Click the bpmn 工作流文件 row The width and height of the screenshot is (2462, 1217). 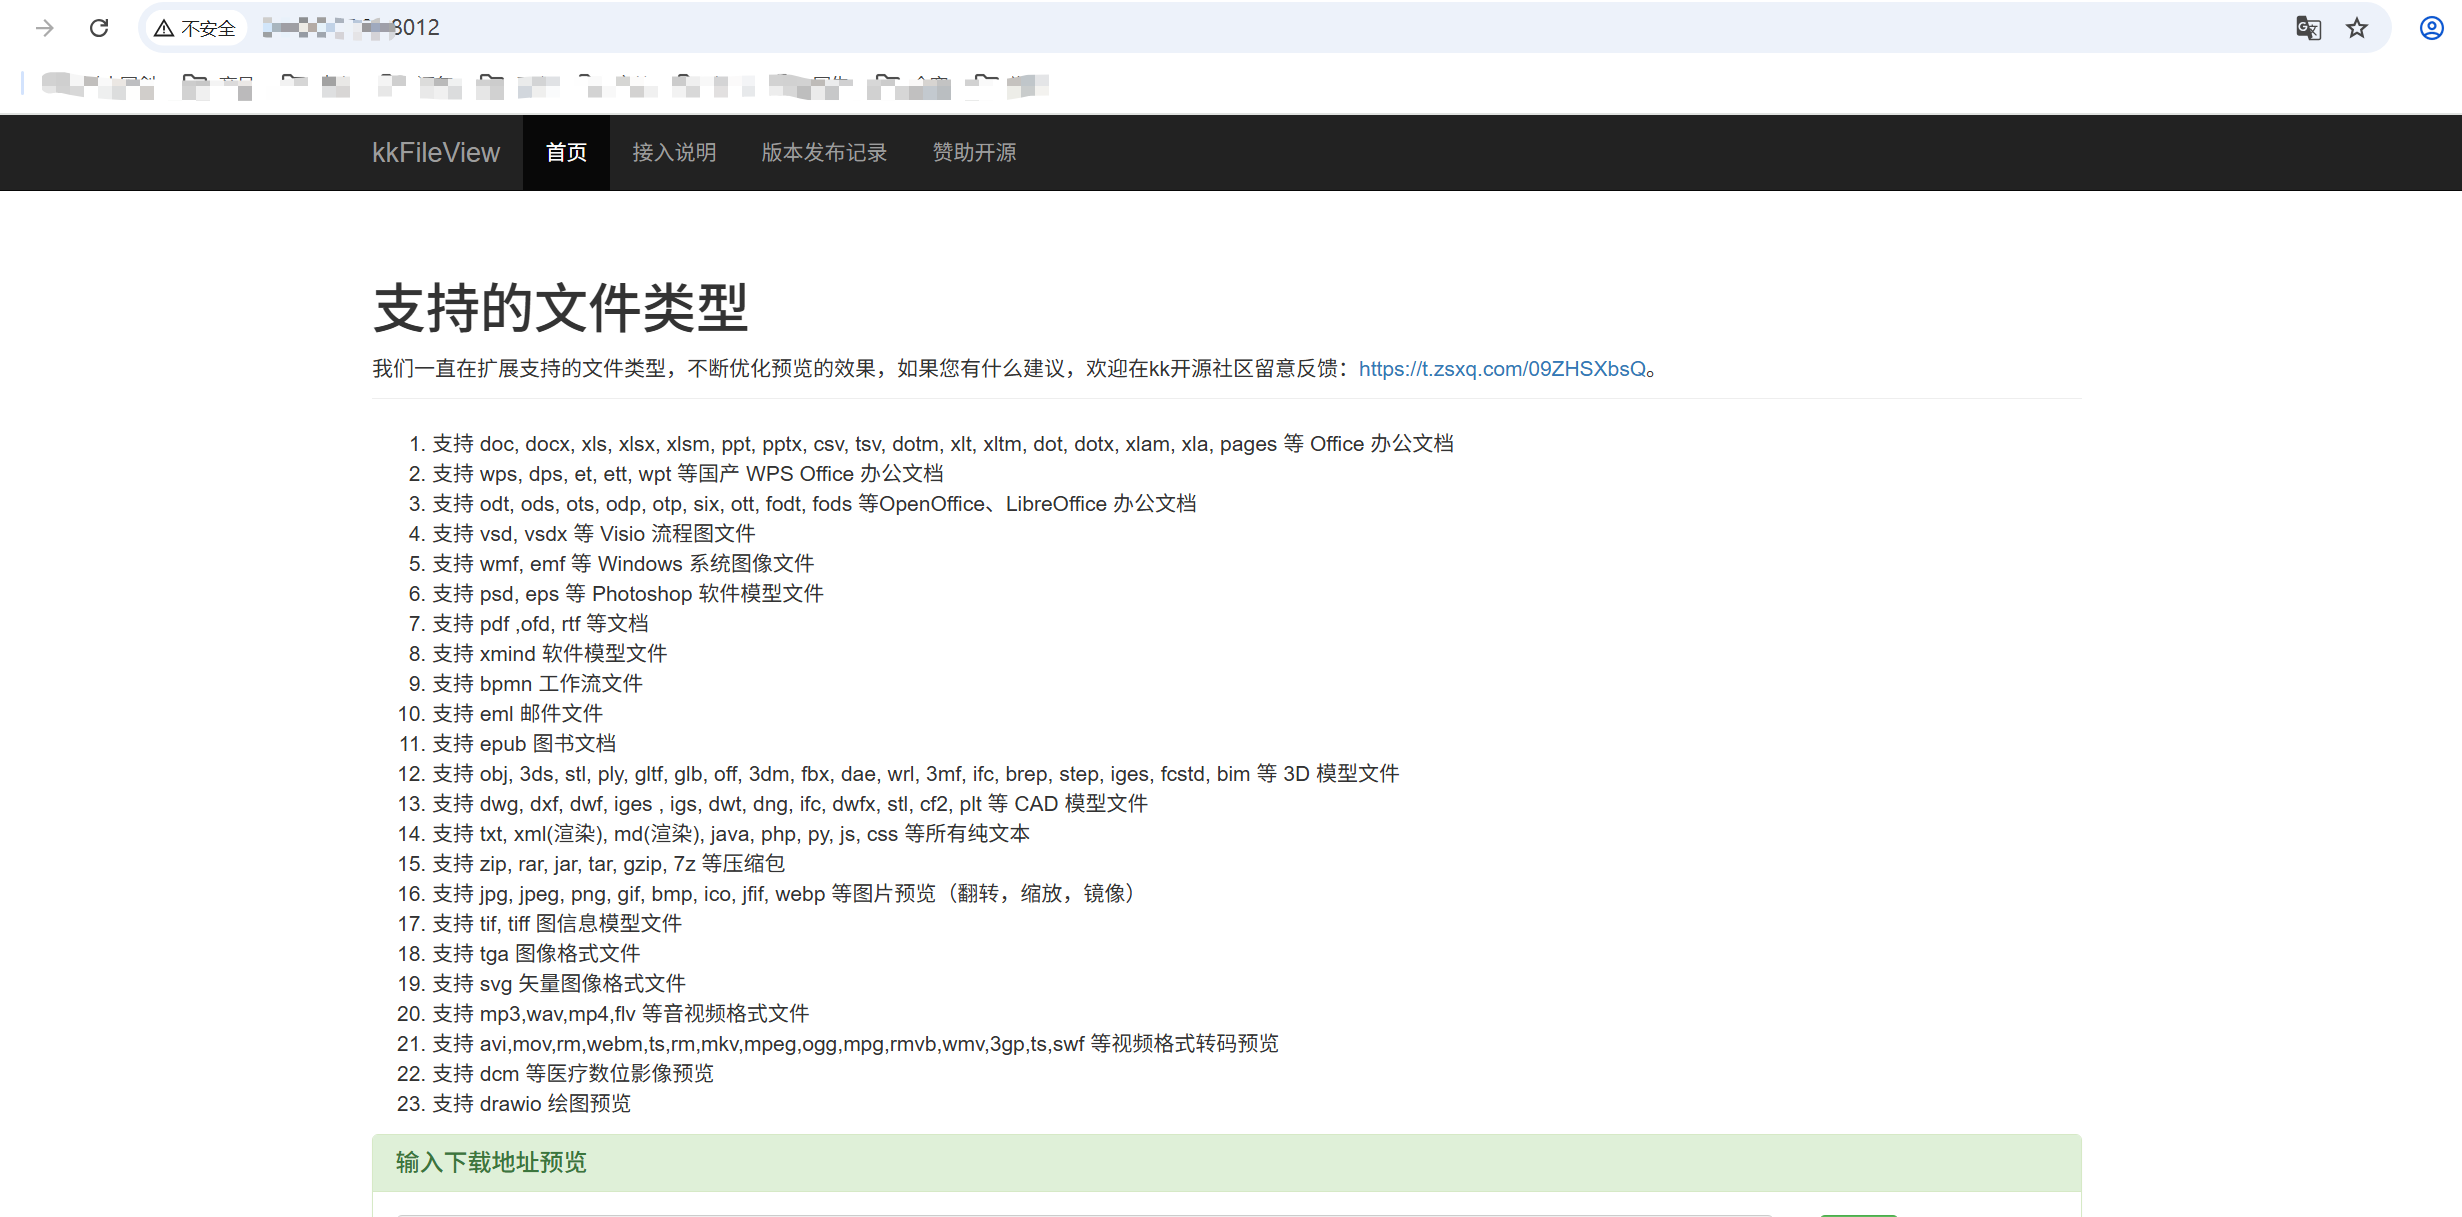[538, 684]
